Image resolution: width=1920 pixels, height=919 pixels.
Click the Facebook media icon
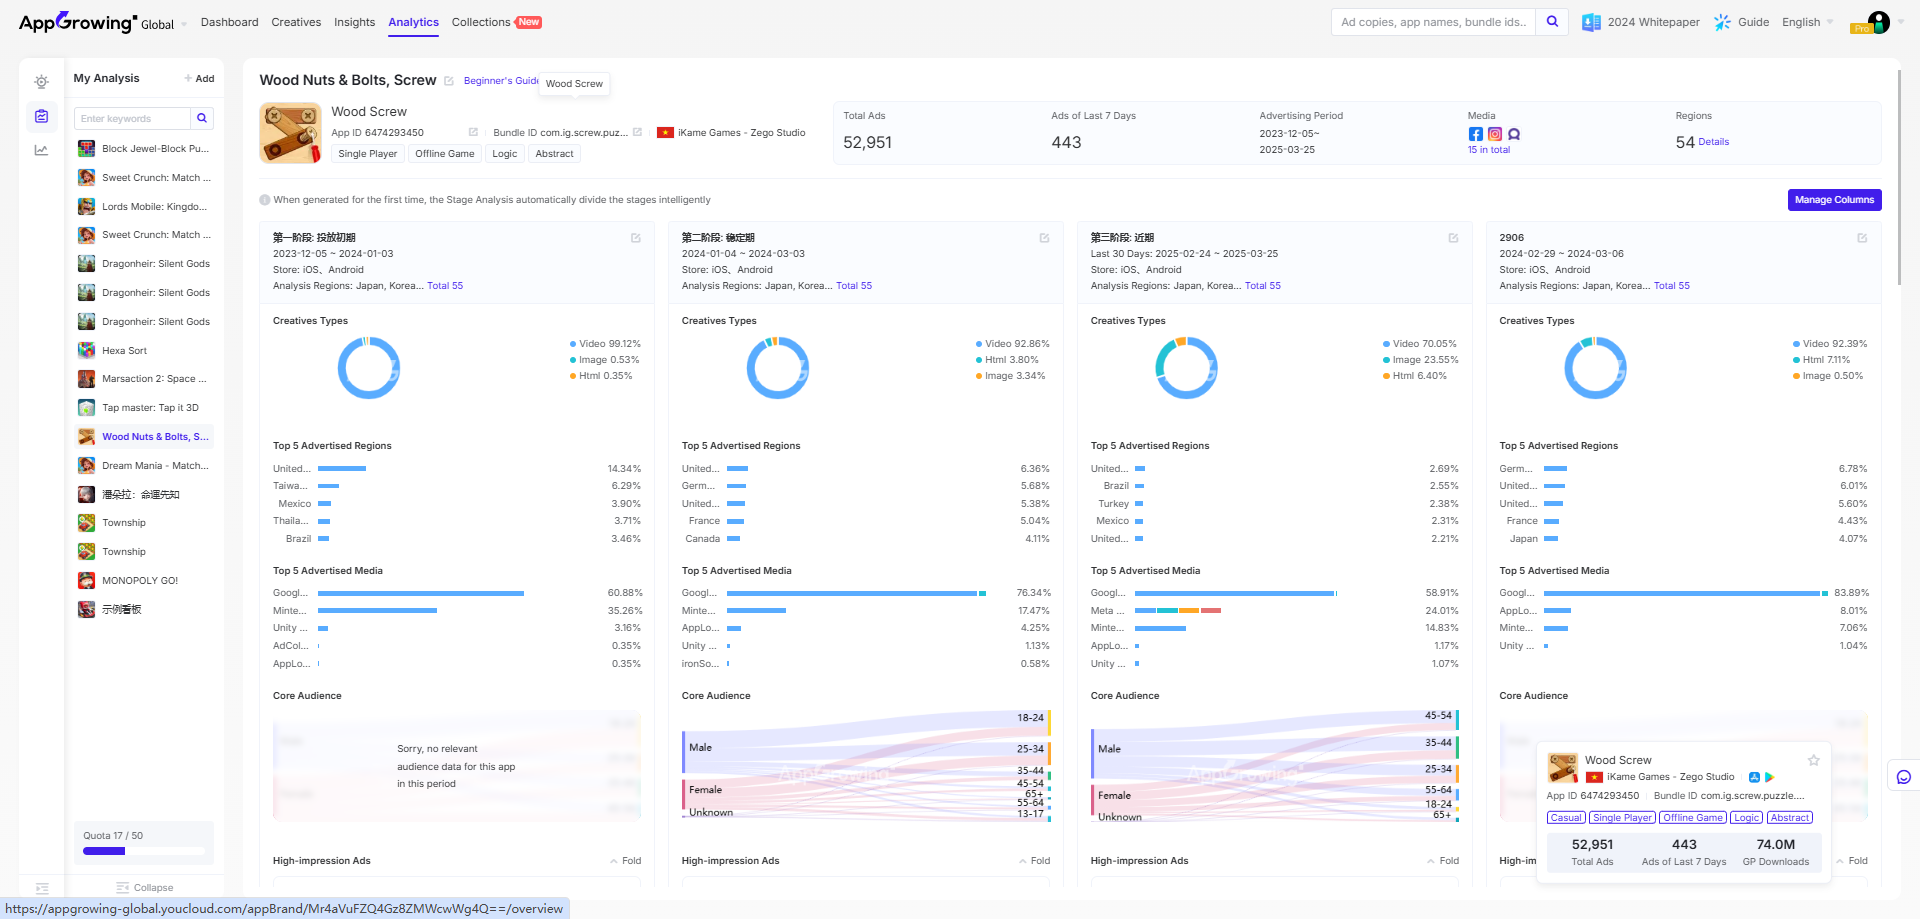click(1476, 134)
